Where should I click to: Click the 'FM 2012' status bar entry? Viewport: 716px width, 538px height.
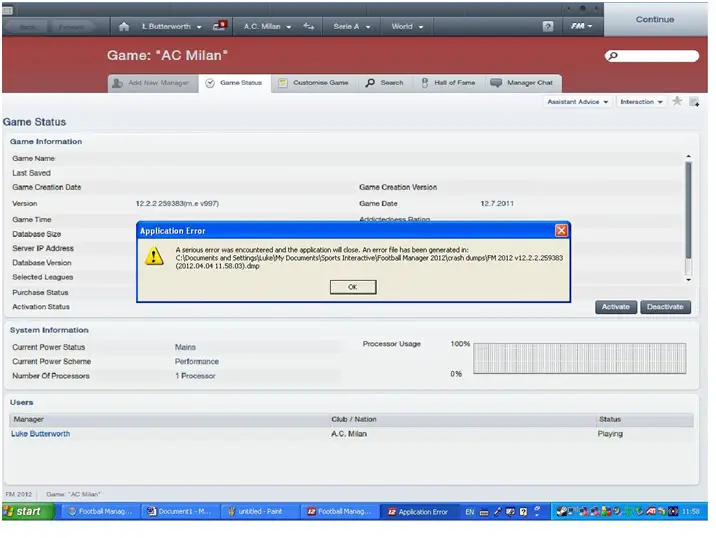point(19,494)
